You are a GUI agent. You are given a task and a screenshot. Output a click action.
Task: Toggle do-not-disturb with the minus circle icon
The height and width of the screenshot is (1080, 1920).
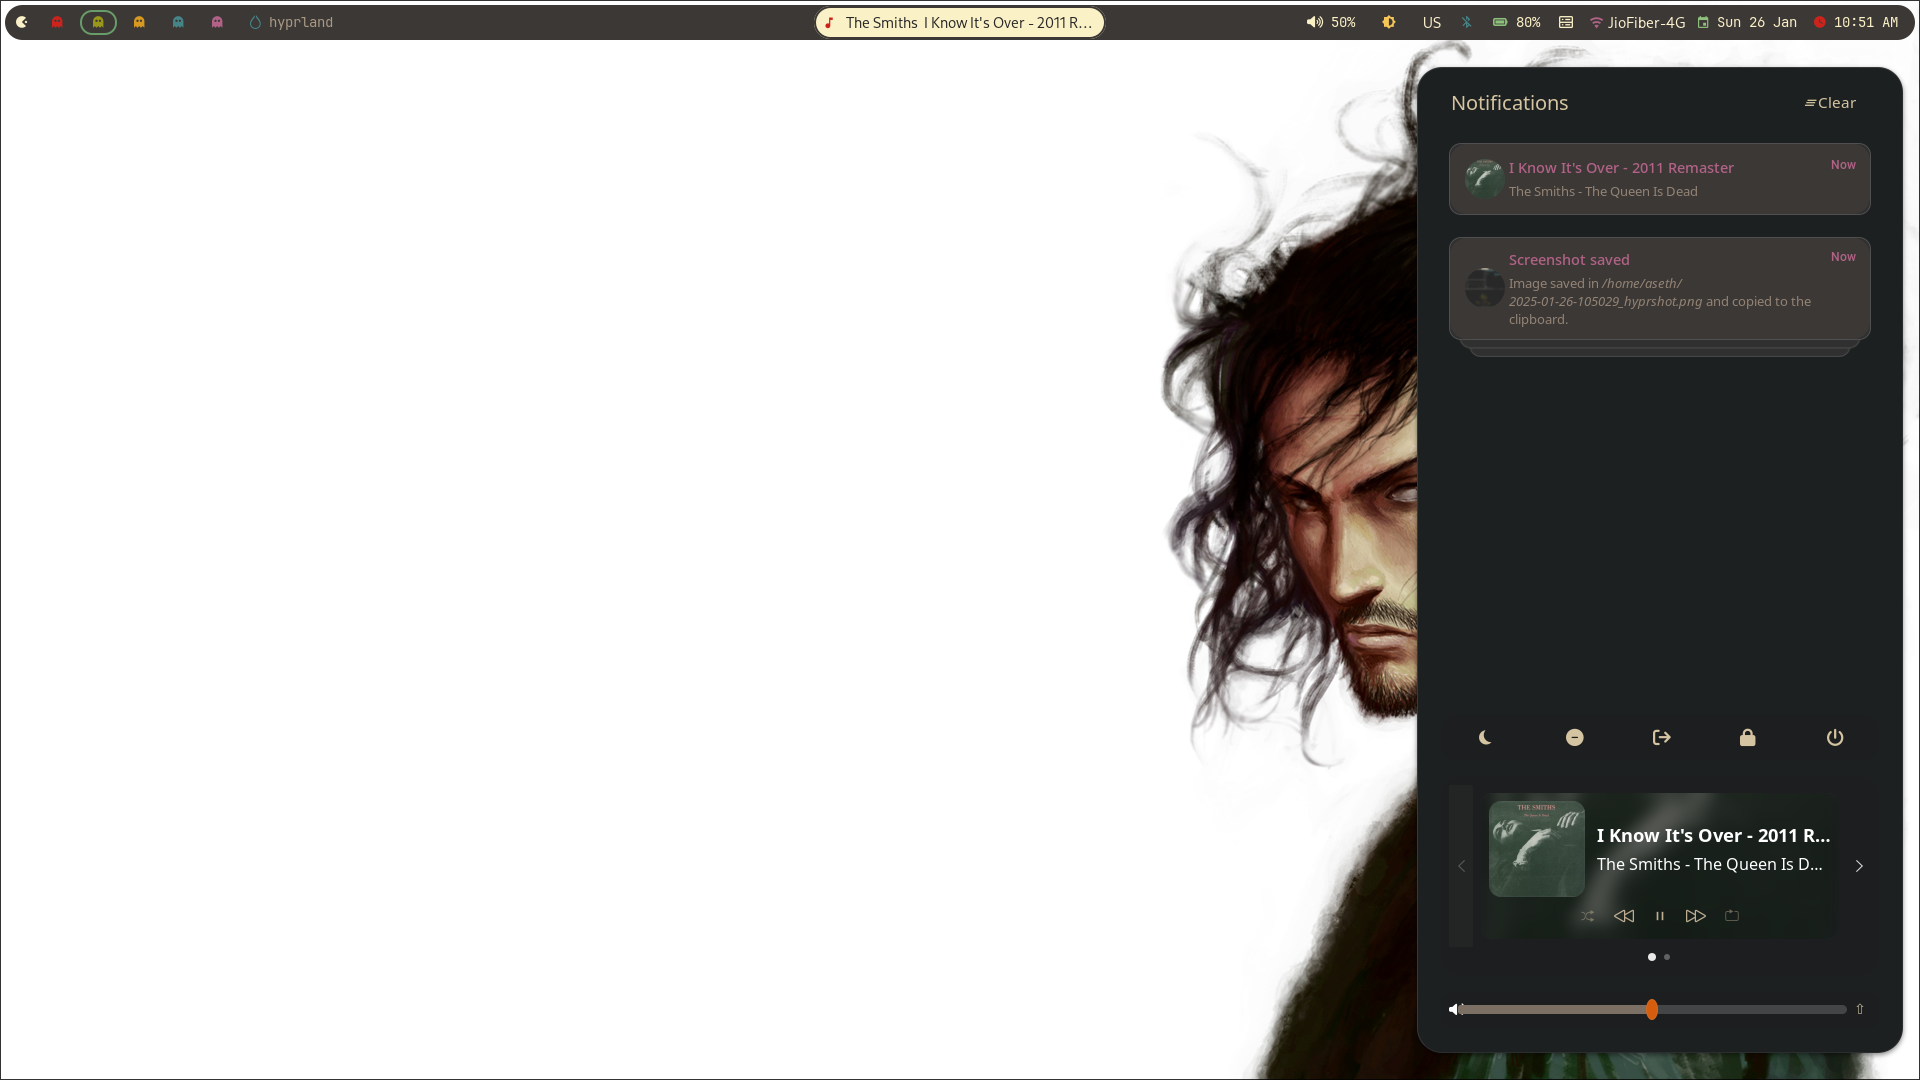[1574, 738]
